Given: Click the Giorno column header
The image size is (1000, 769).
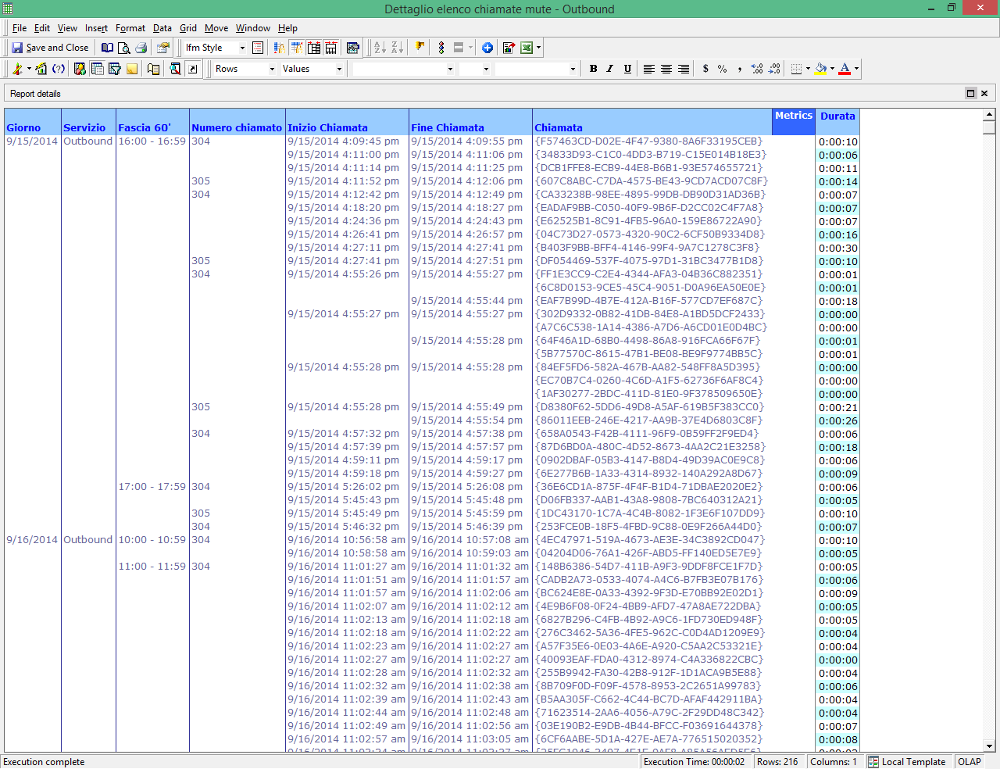Looking at the screenshot, I should pos(33,122).
